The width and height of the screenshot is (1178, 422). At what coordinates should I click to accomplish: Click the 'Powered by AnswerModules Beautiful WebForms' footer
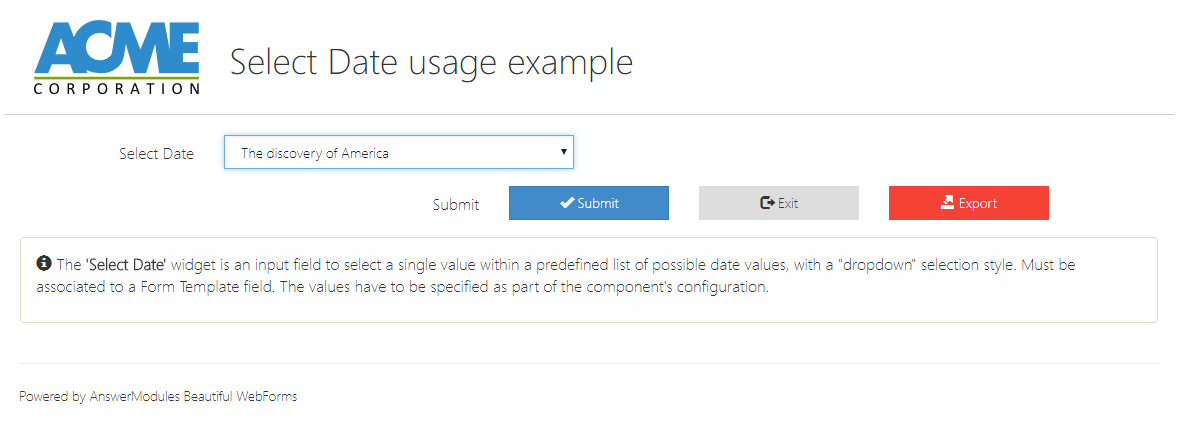pos(158,396)
